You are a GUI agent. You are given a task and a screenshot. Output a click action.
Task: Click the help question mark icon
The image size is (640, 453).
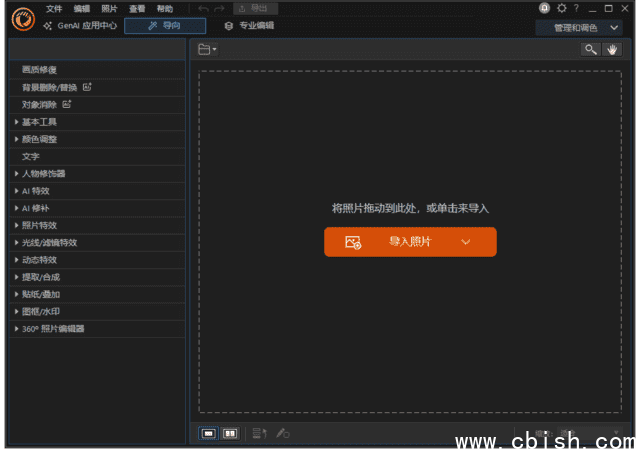[576, 8]
